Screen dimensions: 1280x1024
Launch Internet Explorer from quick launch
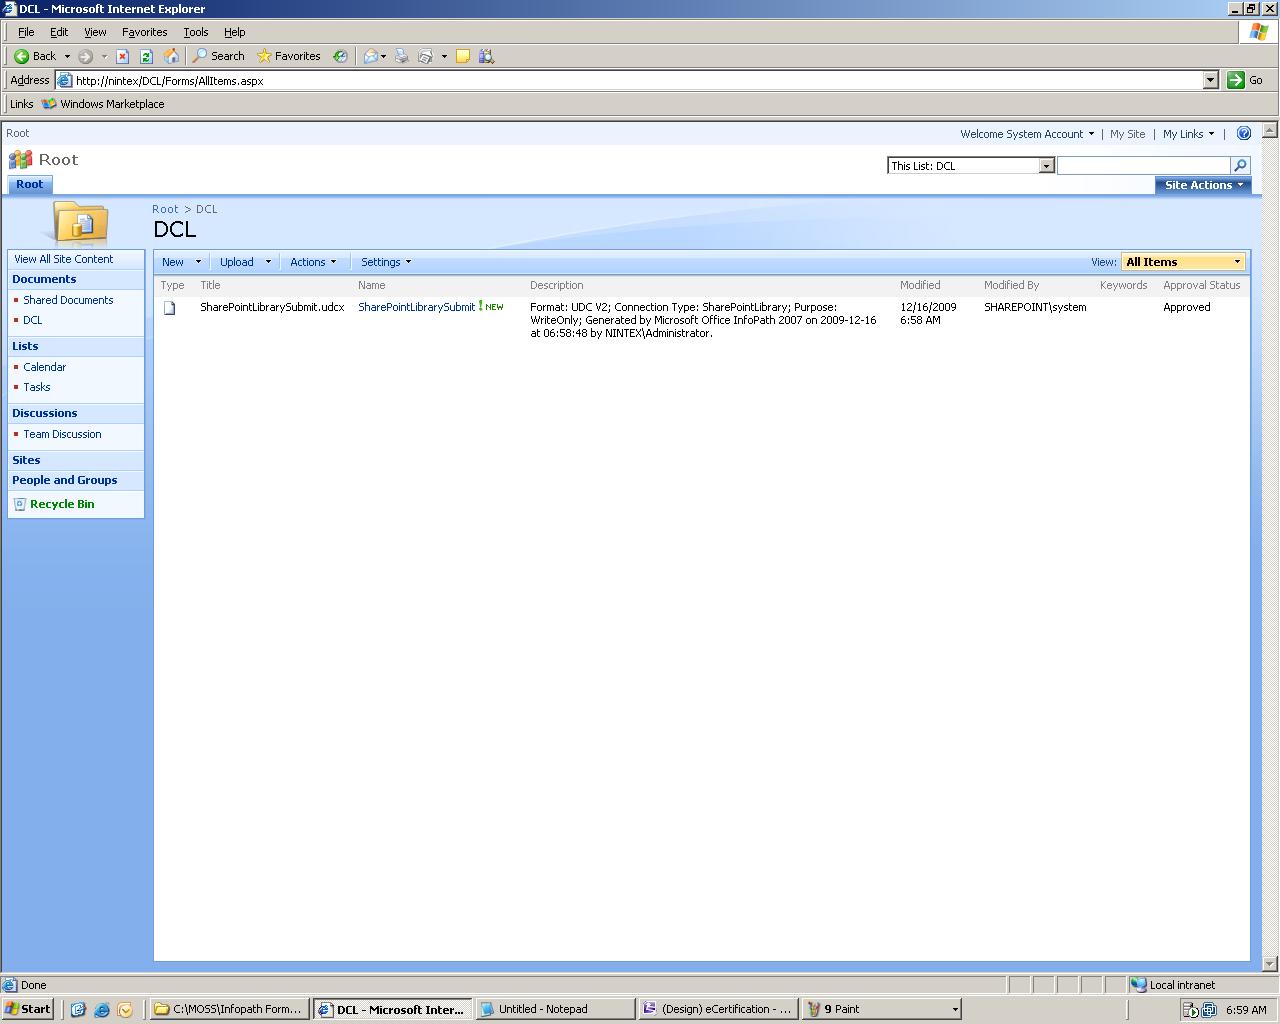[101, 1009]
